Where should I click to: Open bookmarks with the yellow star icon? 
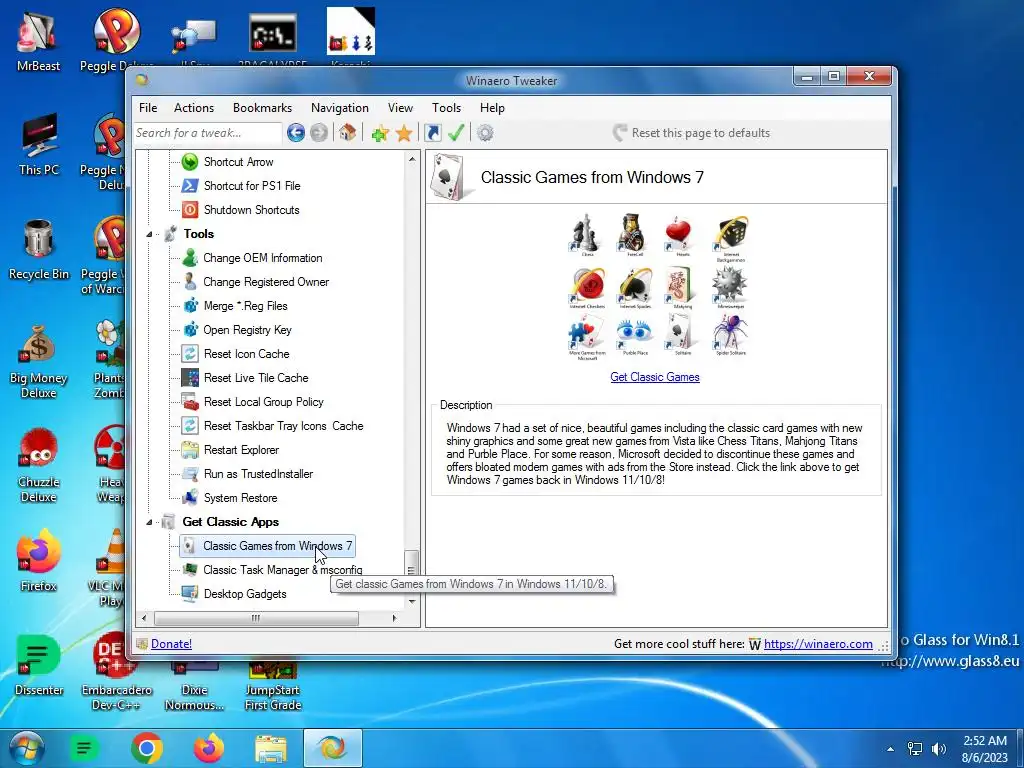tap(404, 133)
